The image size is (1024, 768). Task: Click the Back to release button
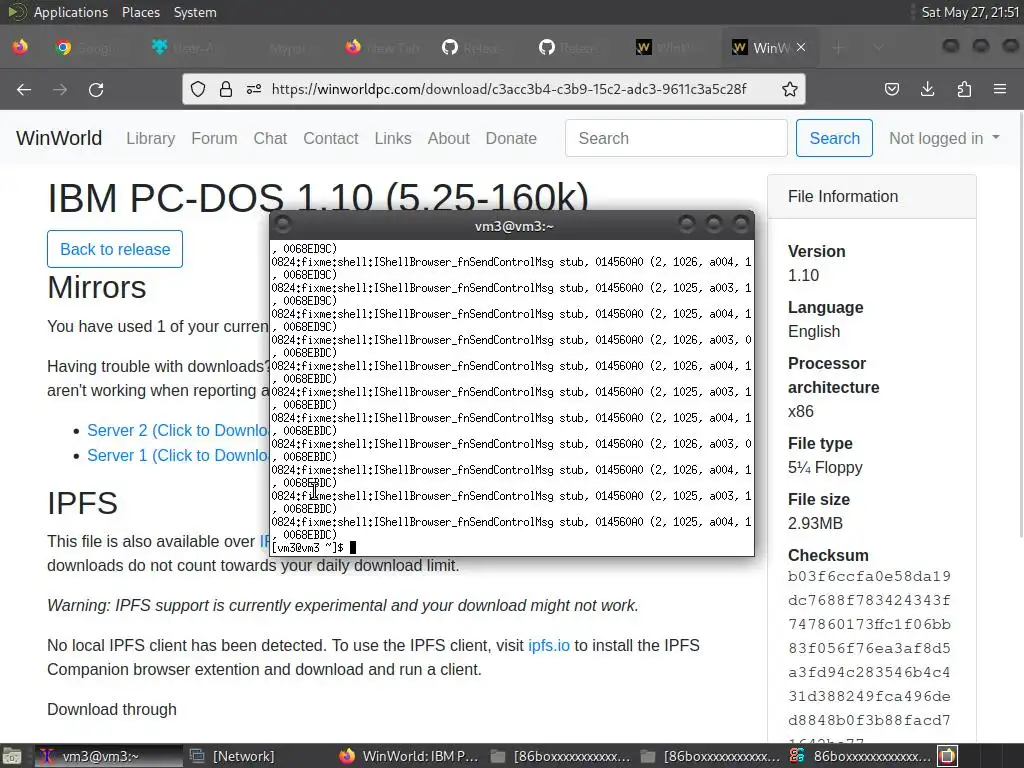point(115,249)
